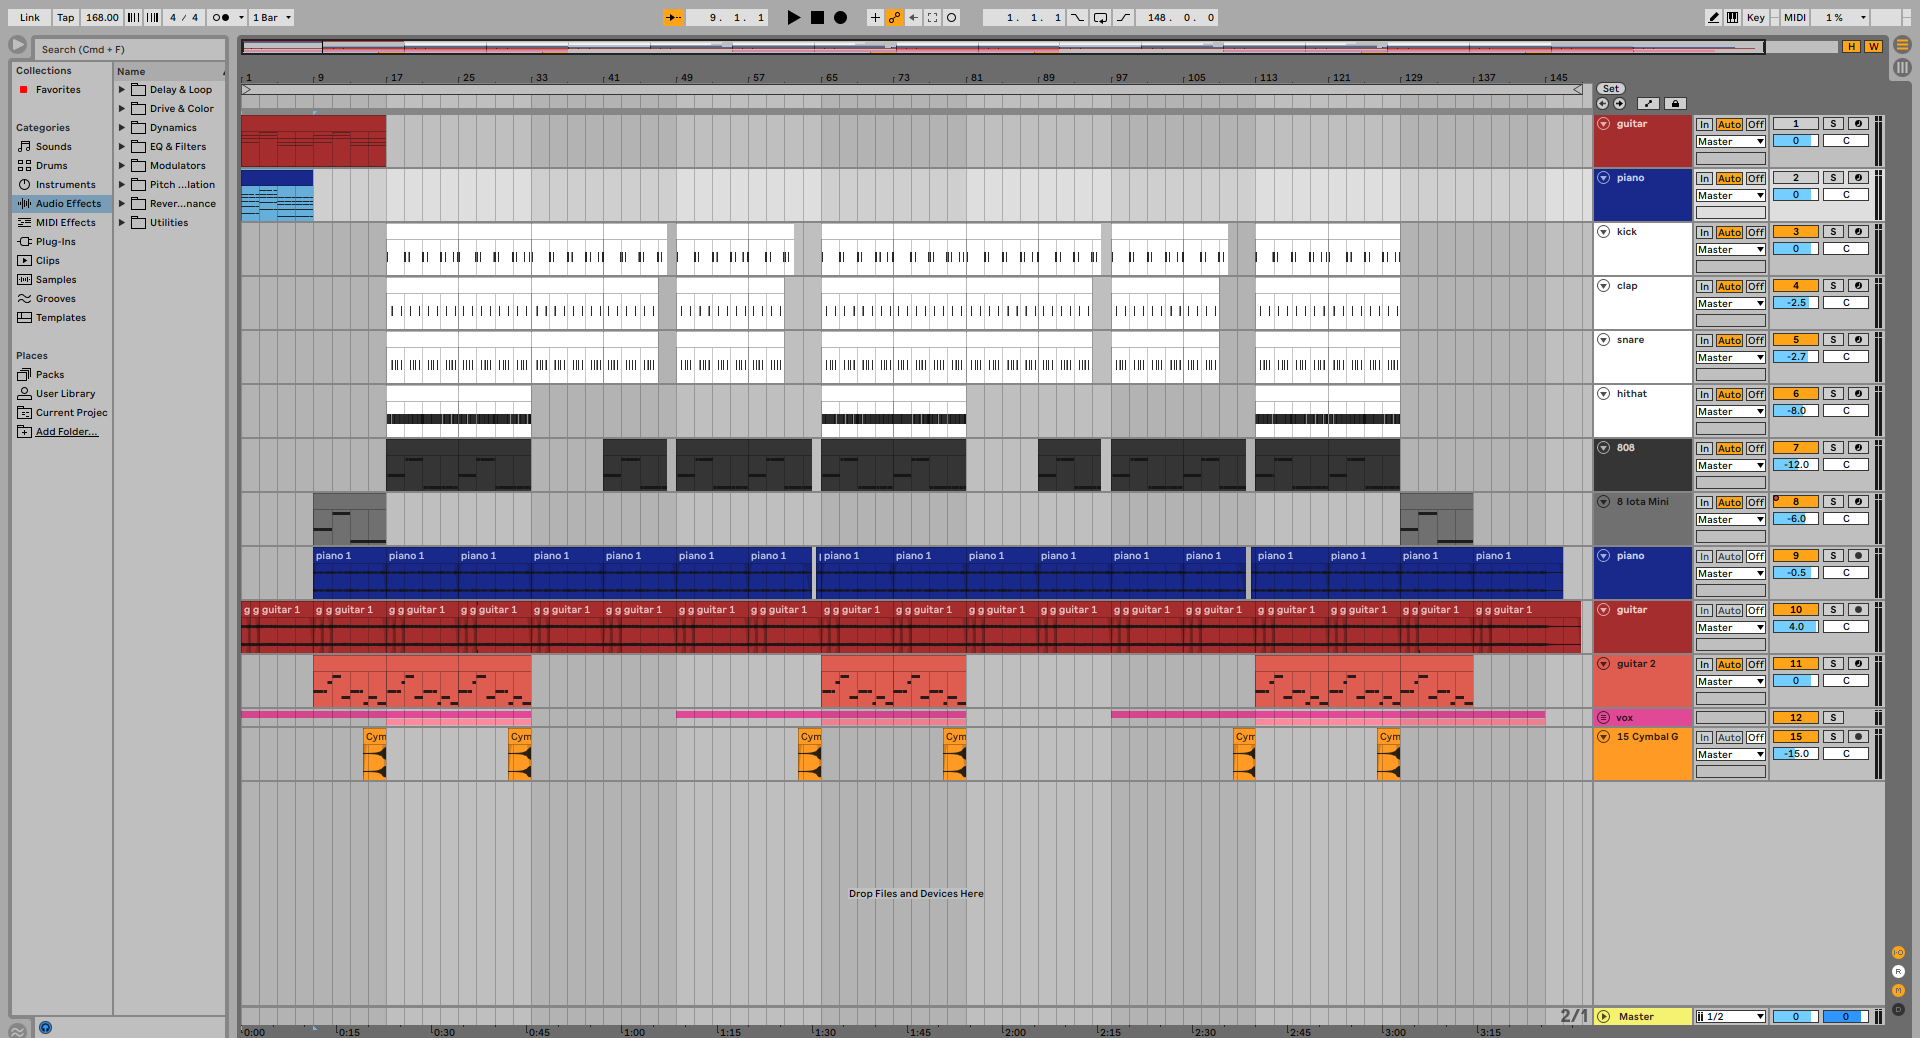Toggle the Lock Envelopes button
1920x1038 pixels.
click(x=1676, y=103)
